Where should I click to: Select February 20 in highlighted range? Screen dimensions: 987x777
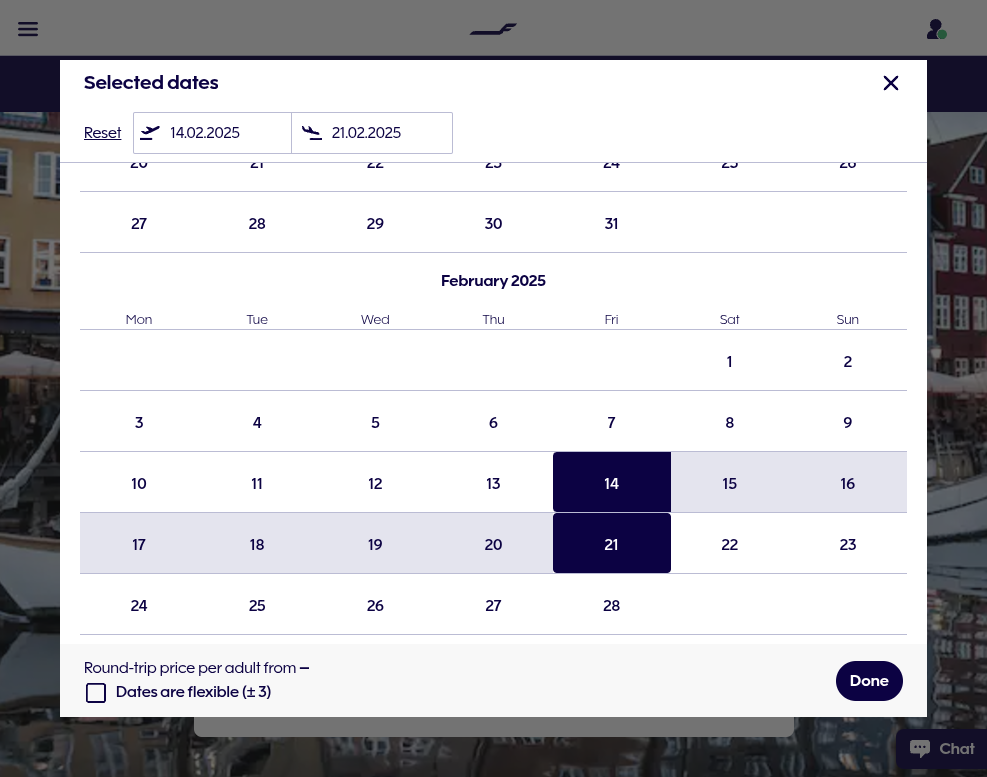click(494, 545)
